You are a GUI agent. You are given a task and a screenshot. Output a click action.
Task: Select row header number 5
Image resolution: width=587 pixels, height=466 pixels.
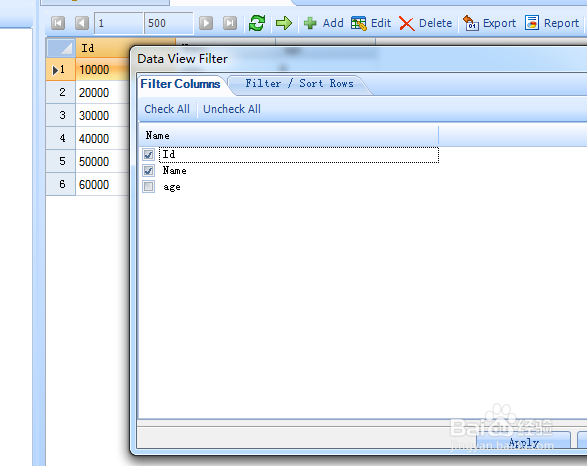tap(61, 161)
